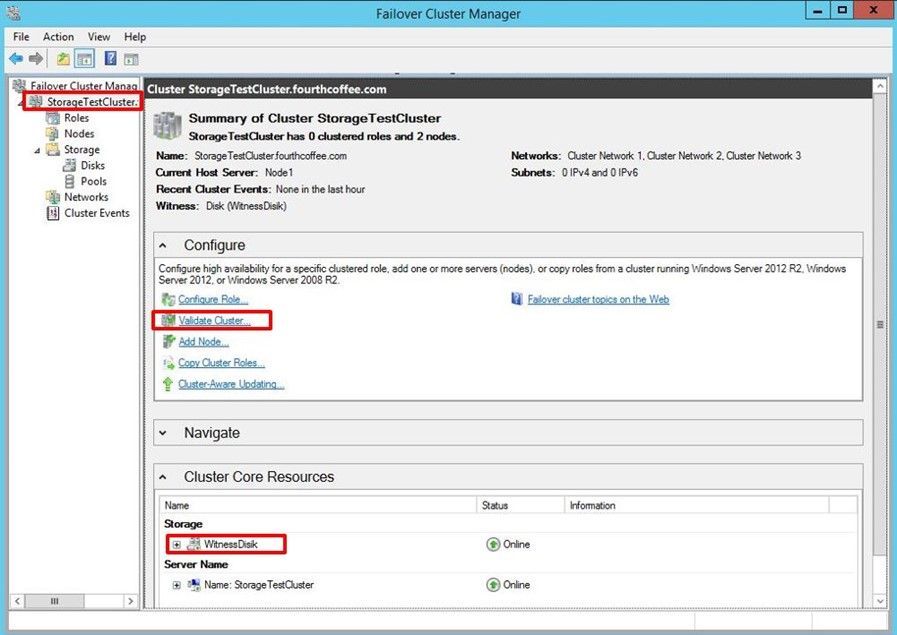Click Online status icon for StorageTestCluster name
Image resolution: width=897 pixels, height=635 pixels.
(x=493, y=585)
